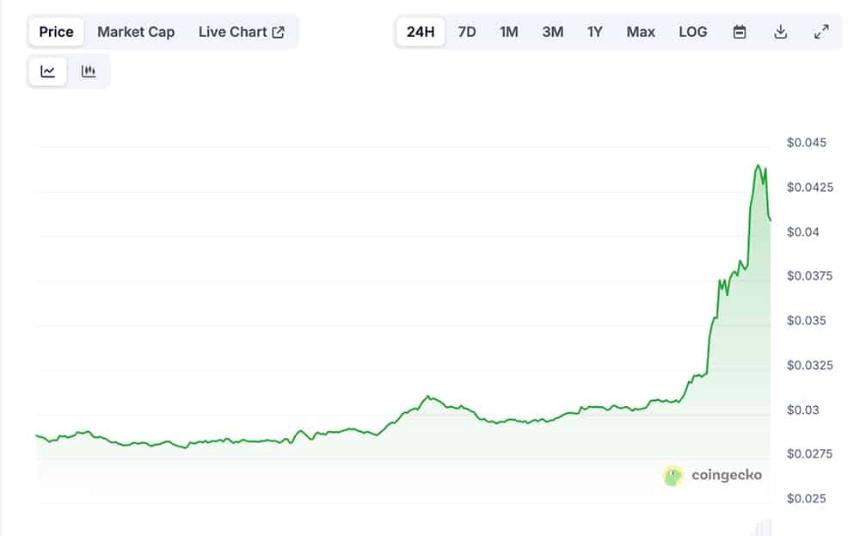
Task: Select the 24H time range
Action: point(420,32)
